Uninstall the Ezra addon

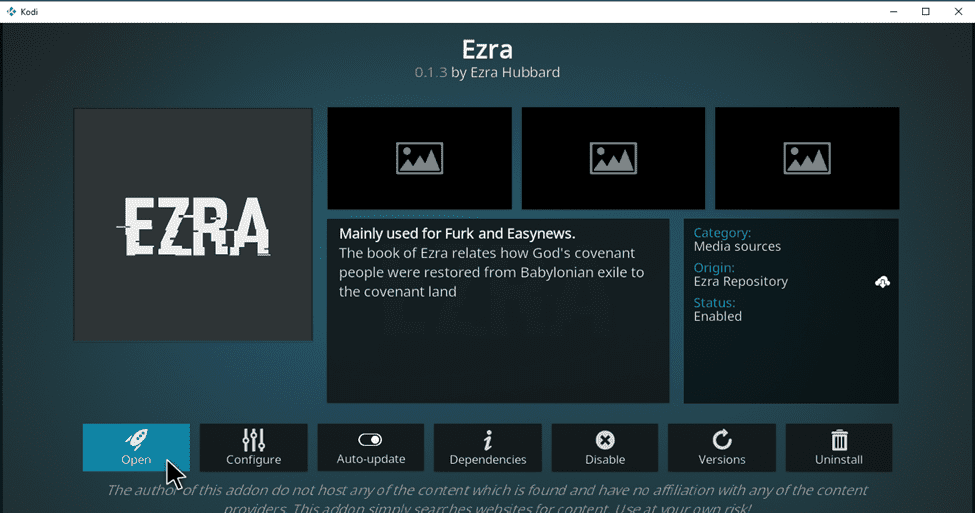(x=839, y=448)
